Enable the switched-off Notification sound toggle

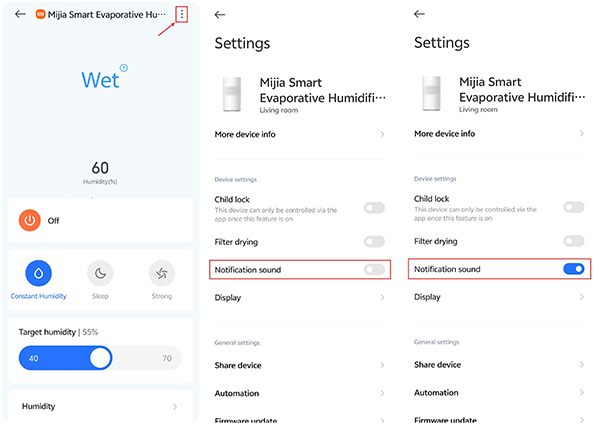pos(374,269)
